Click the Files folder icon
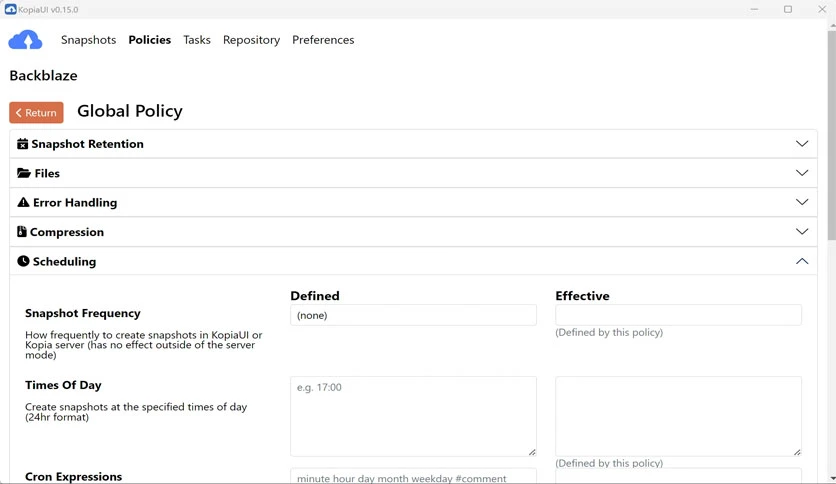 [23, 173]
